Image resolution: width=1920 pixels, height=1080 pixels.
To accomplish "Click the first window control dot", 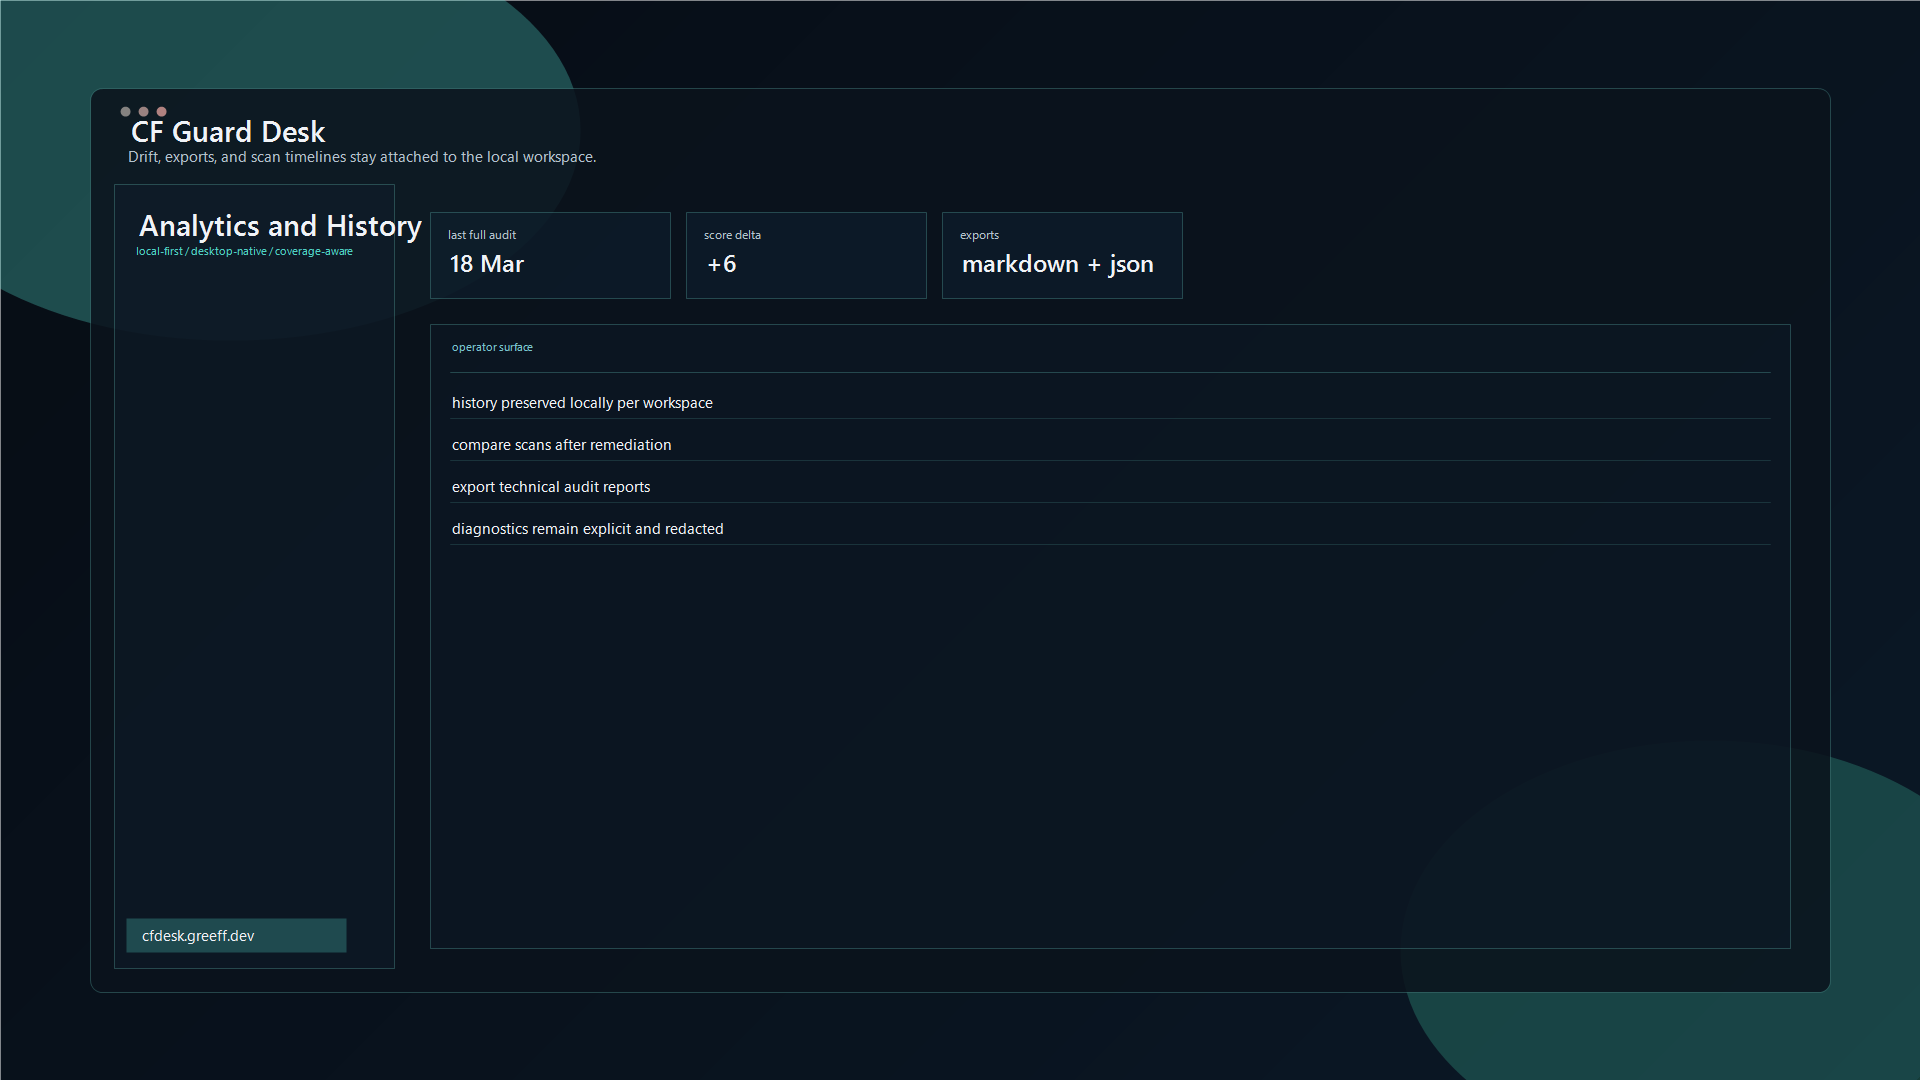I will pos(126,112).
